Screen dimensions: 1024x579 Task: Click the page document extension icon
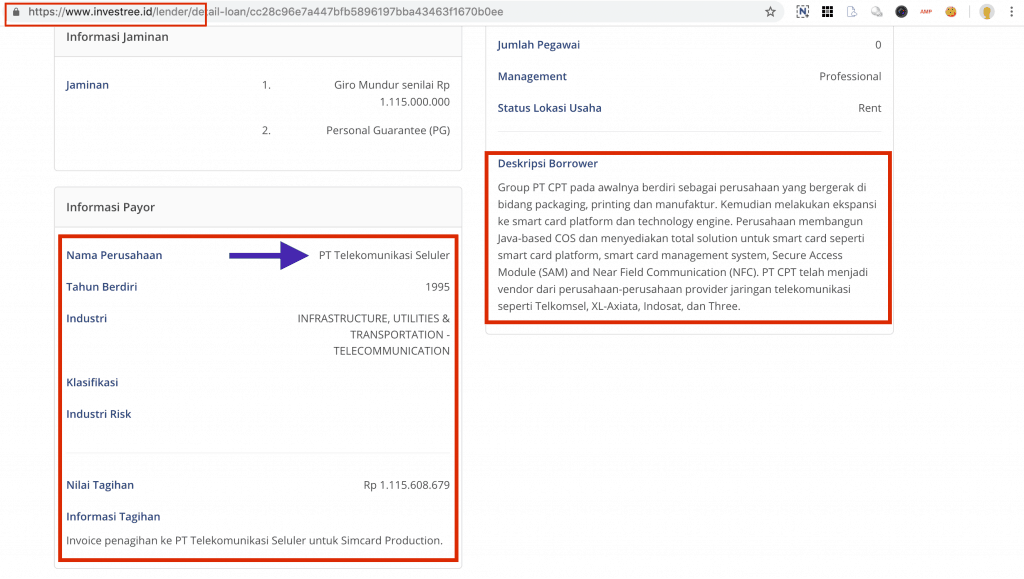pos(852,12)
